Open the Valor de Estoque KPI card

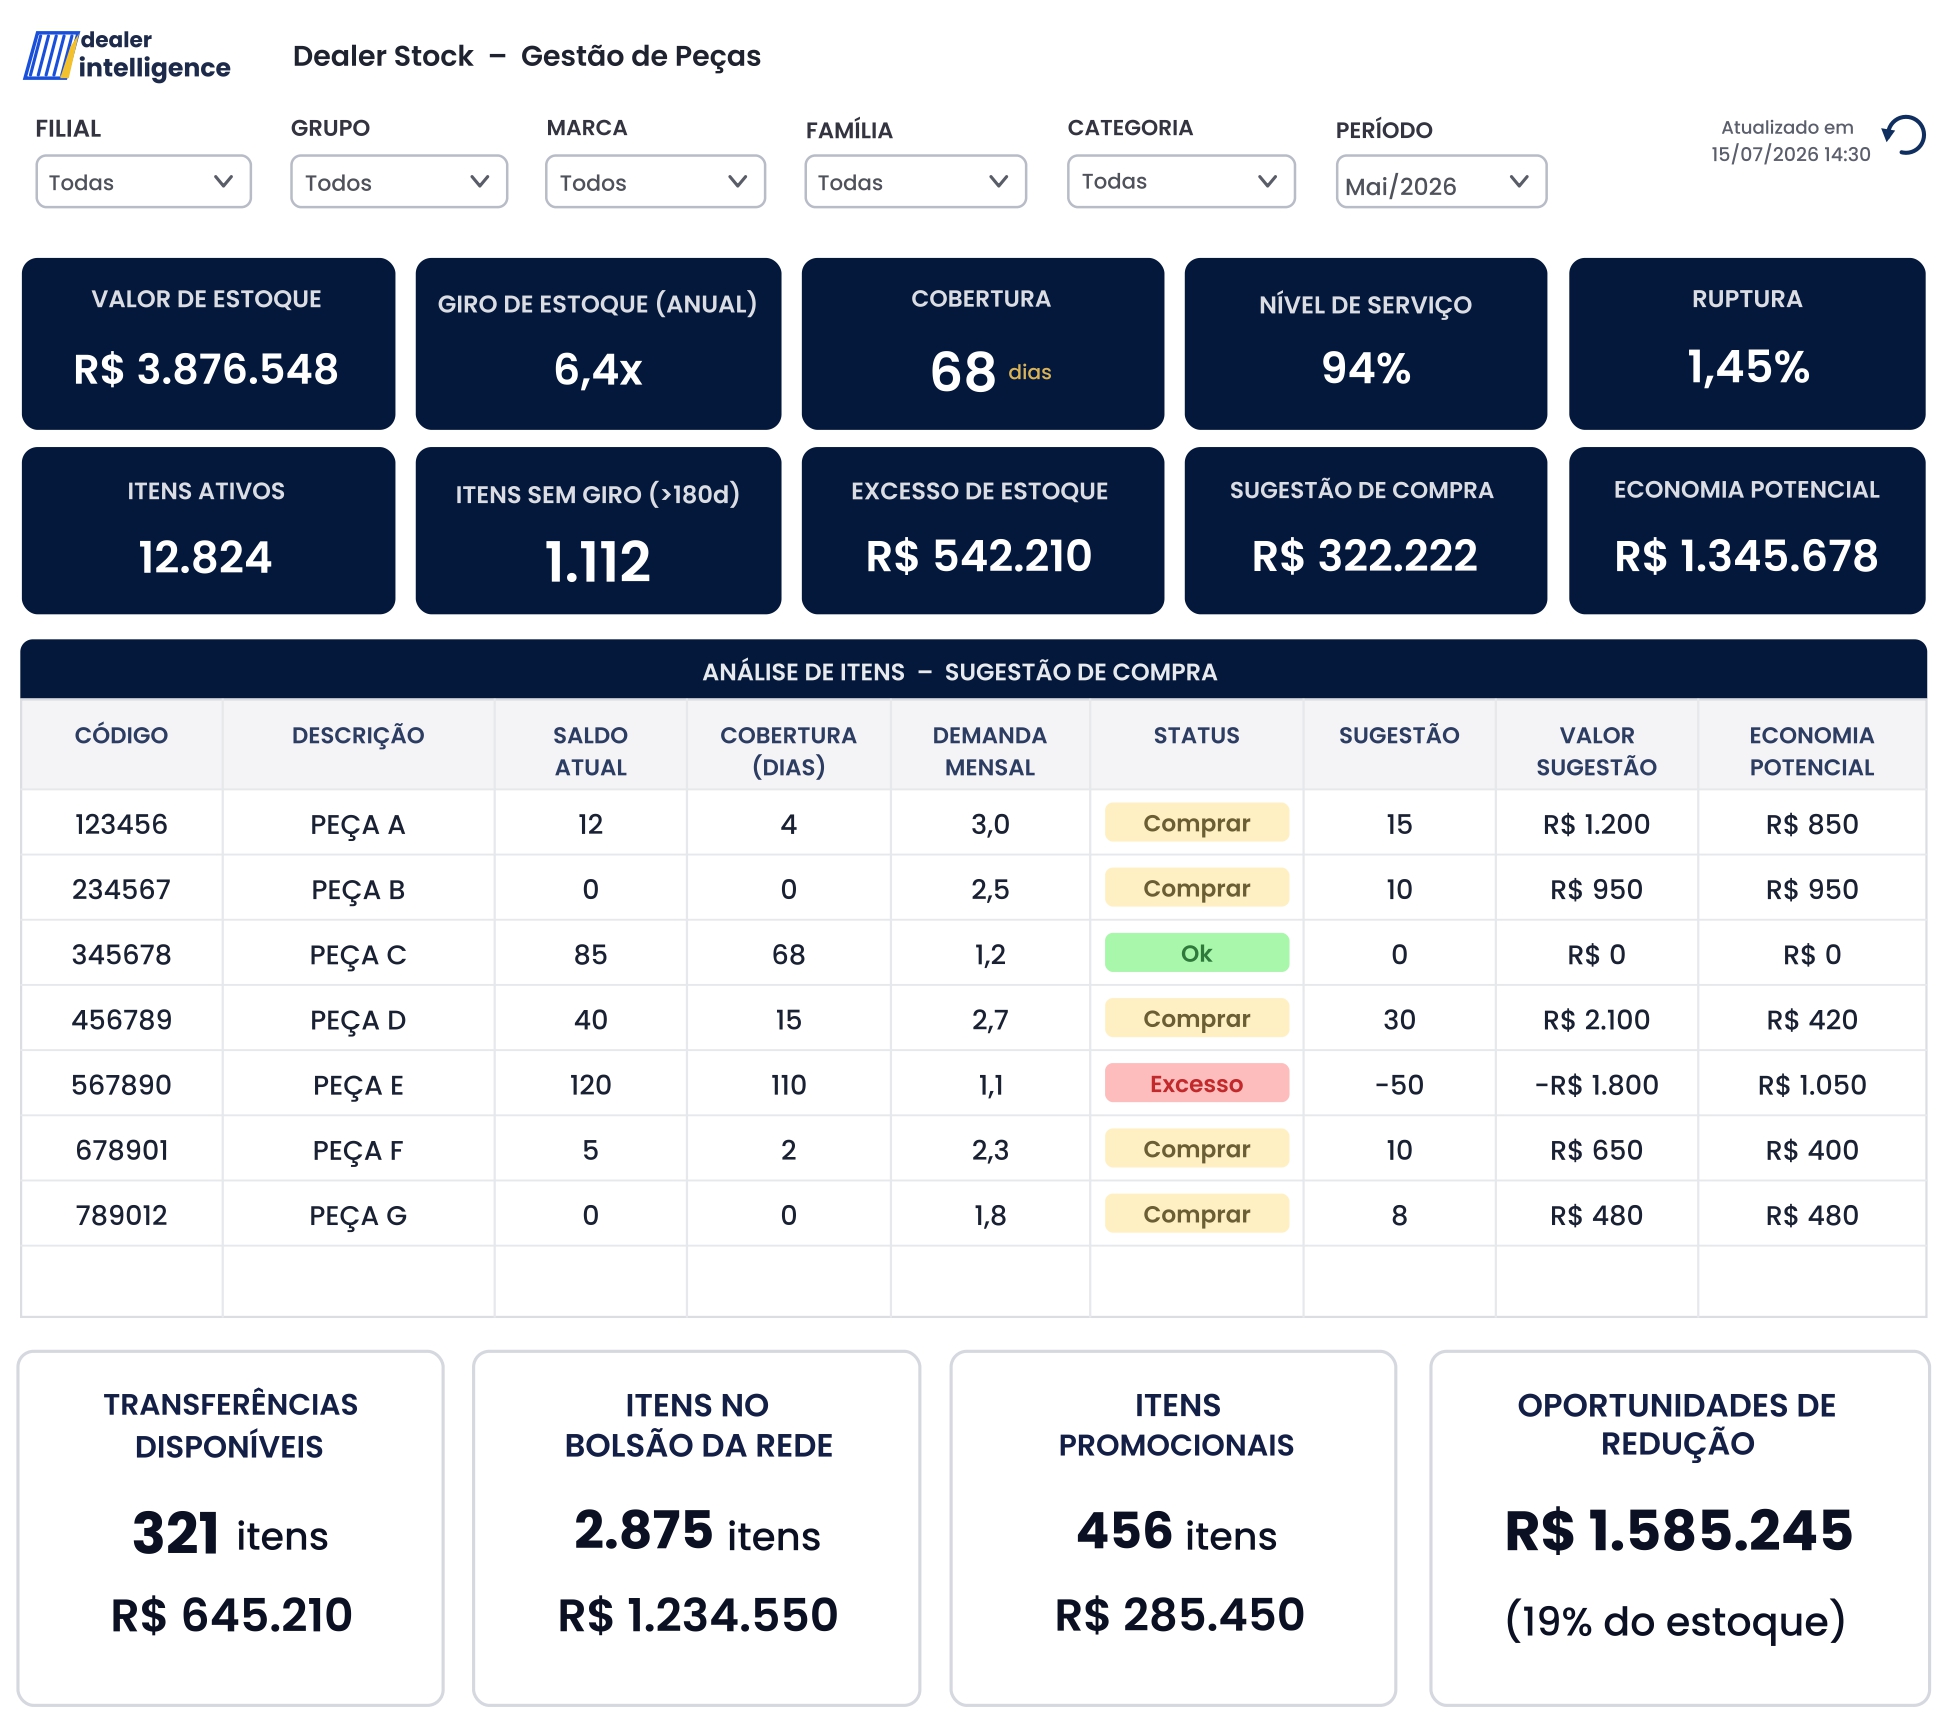coord(208,344)
